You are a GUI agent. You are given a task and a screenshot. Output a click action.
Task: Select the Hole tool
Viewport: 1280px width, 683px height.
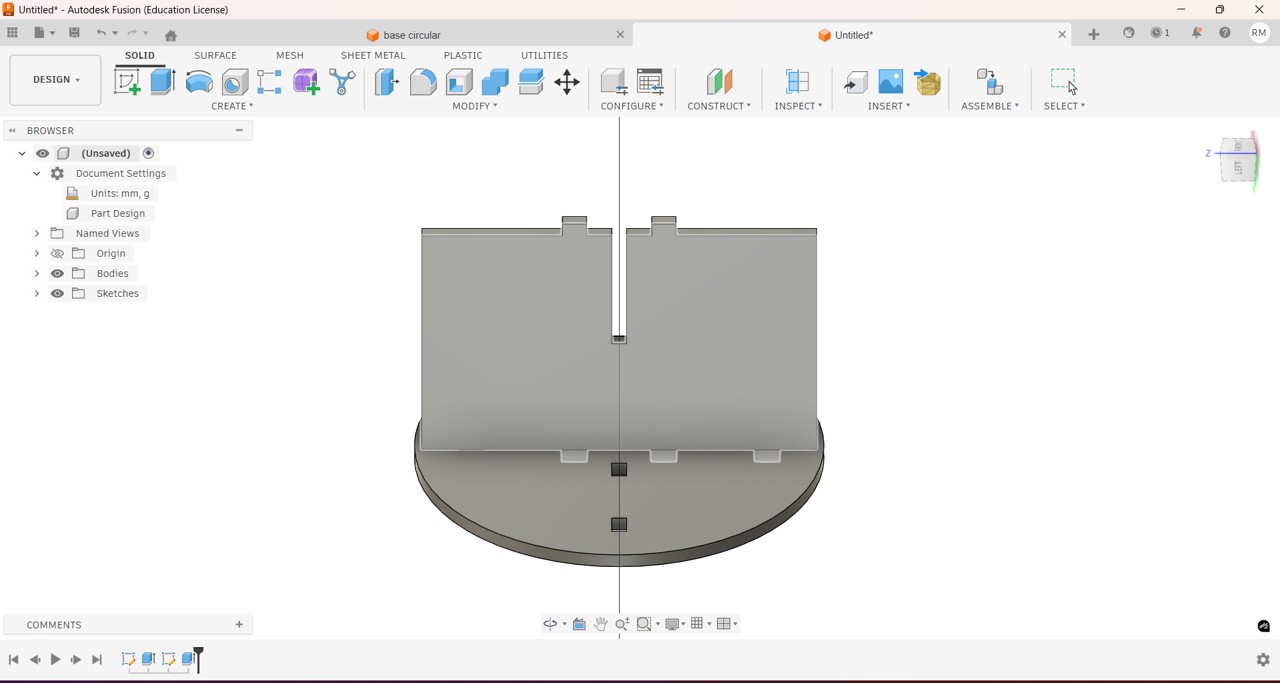click(235, 82)
